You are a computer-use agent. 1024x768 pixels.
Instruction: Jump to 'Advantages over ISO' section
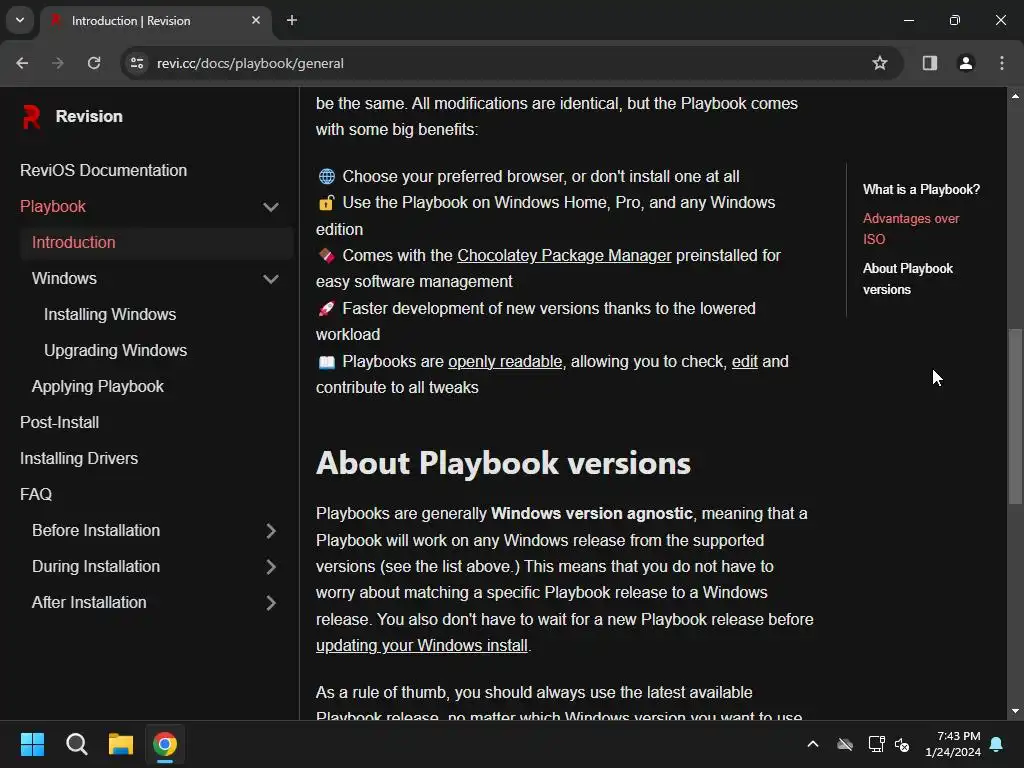click(x=910, y=229)
